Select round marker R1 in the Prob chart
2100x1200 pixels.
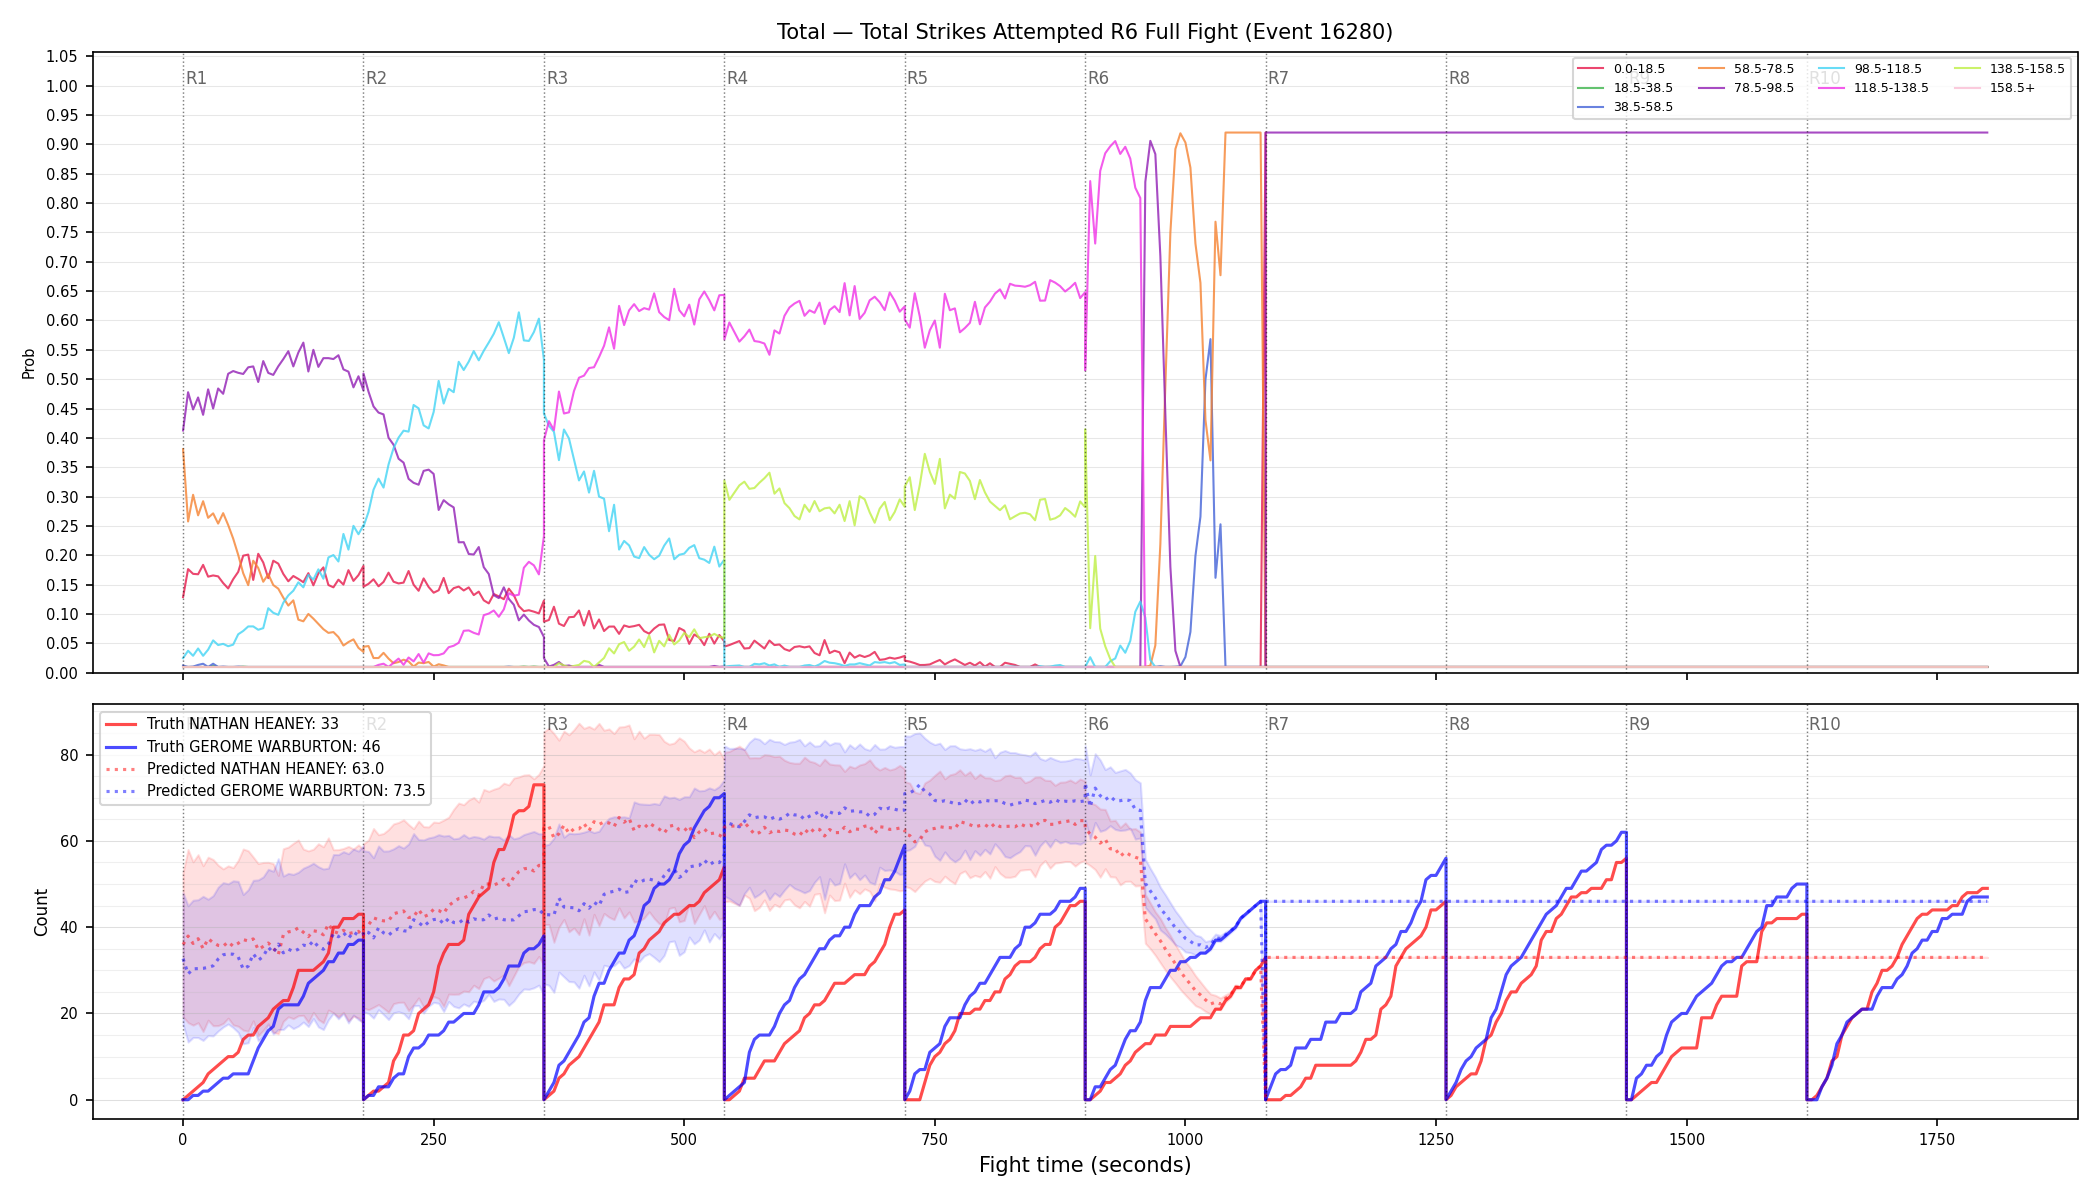coord(196,78)
